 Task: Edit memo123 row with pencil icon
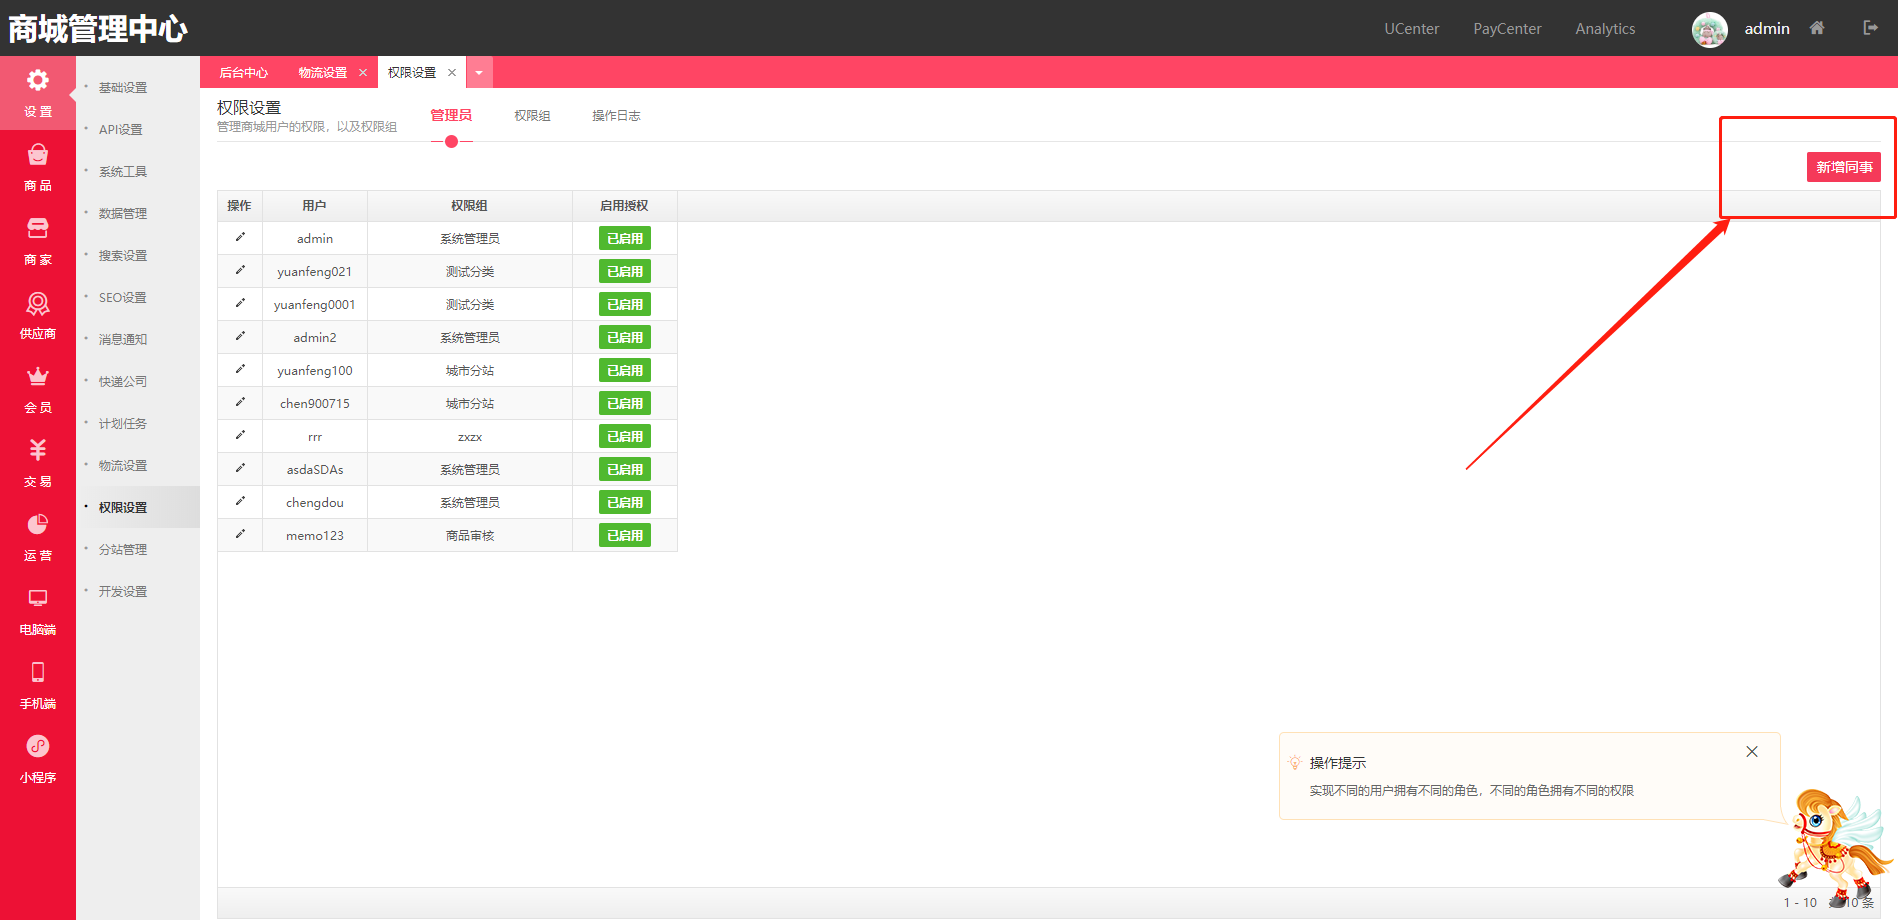coord(240,534)
